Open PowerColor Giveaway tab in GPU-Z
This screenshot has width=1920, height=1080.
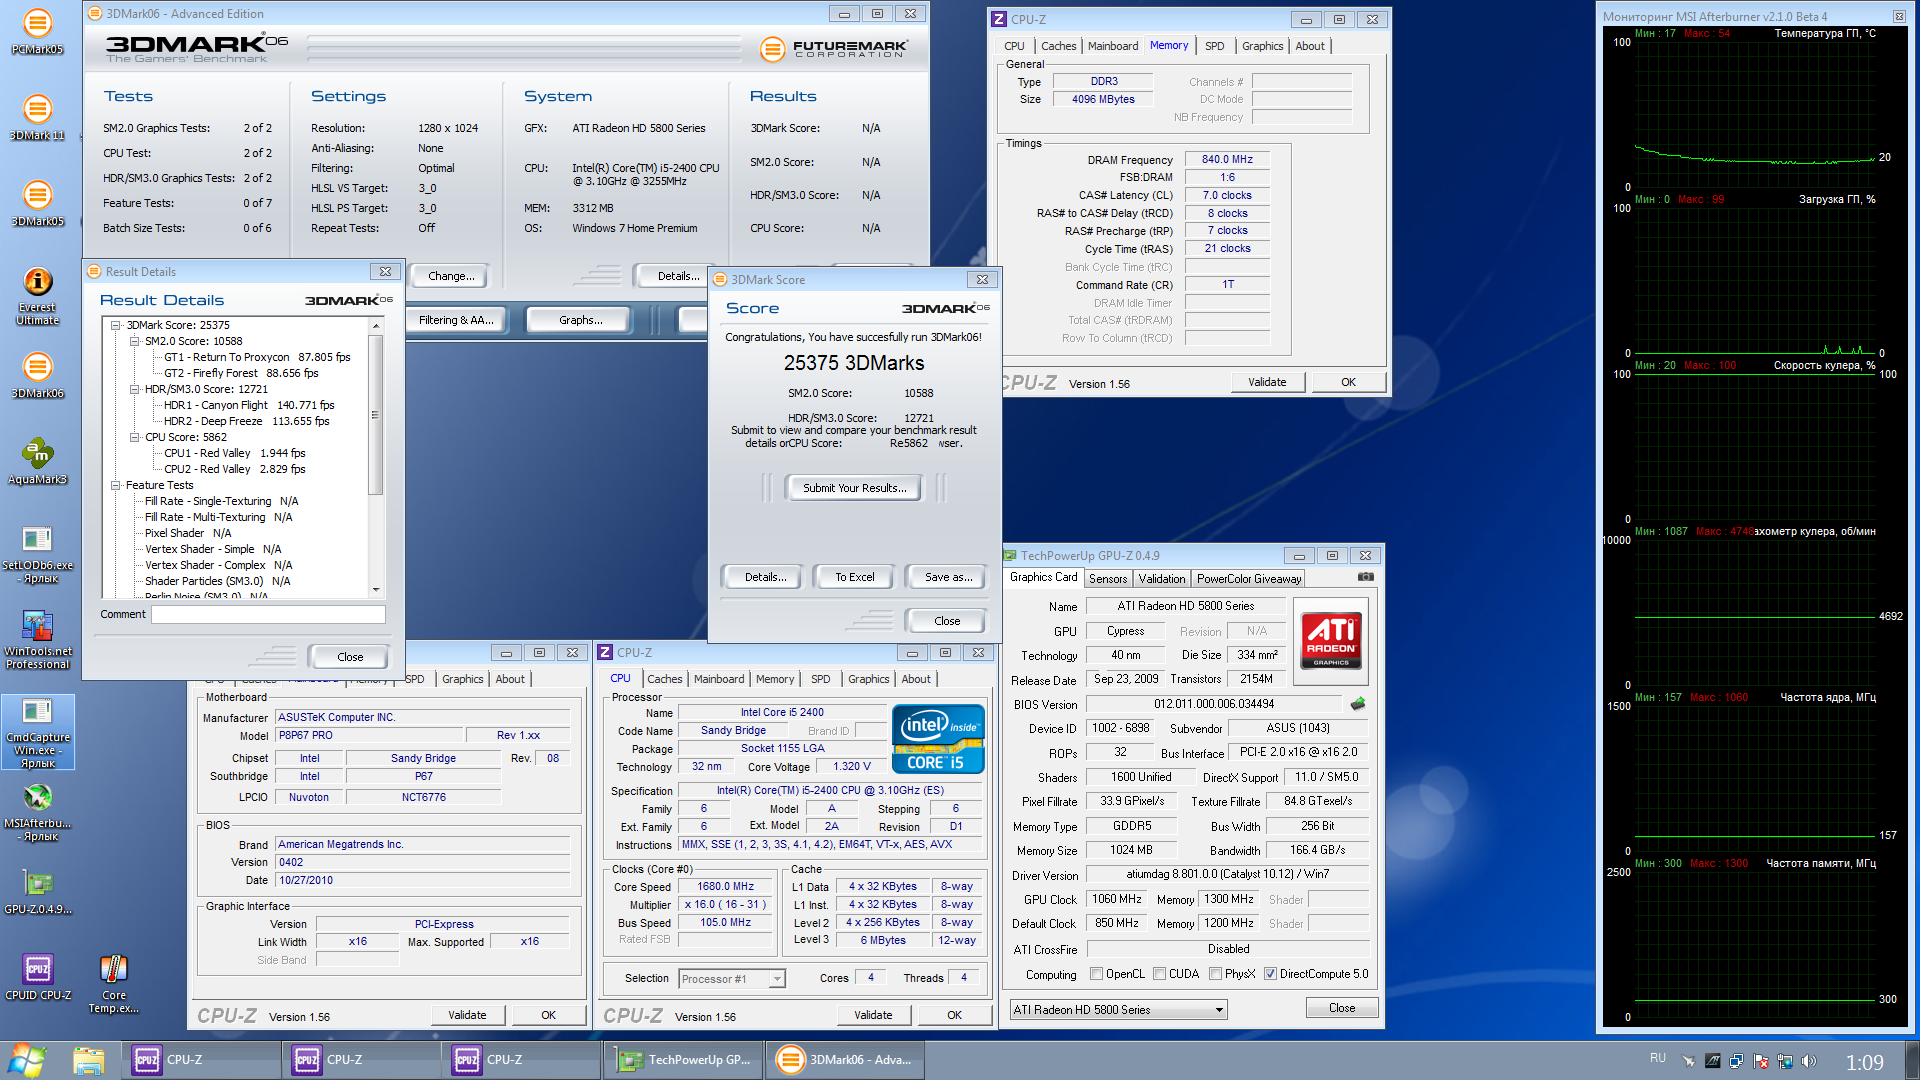click(1248, 579)
